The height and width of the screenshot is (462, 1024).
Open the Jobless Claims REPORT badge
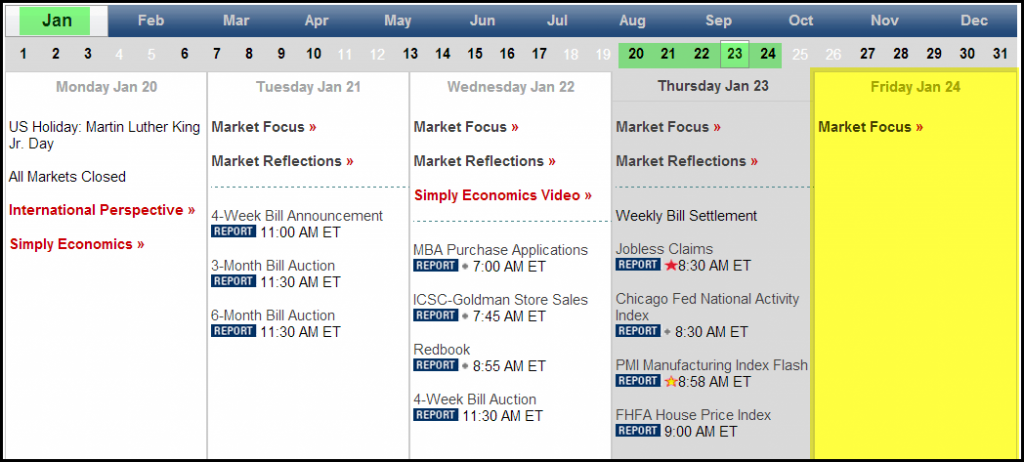pyautogui.click(x=638, y=265)
